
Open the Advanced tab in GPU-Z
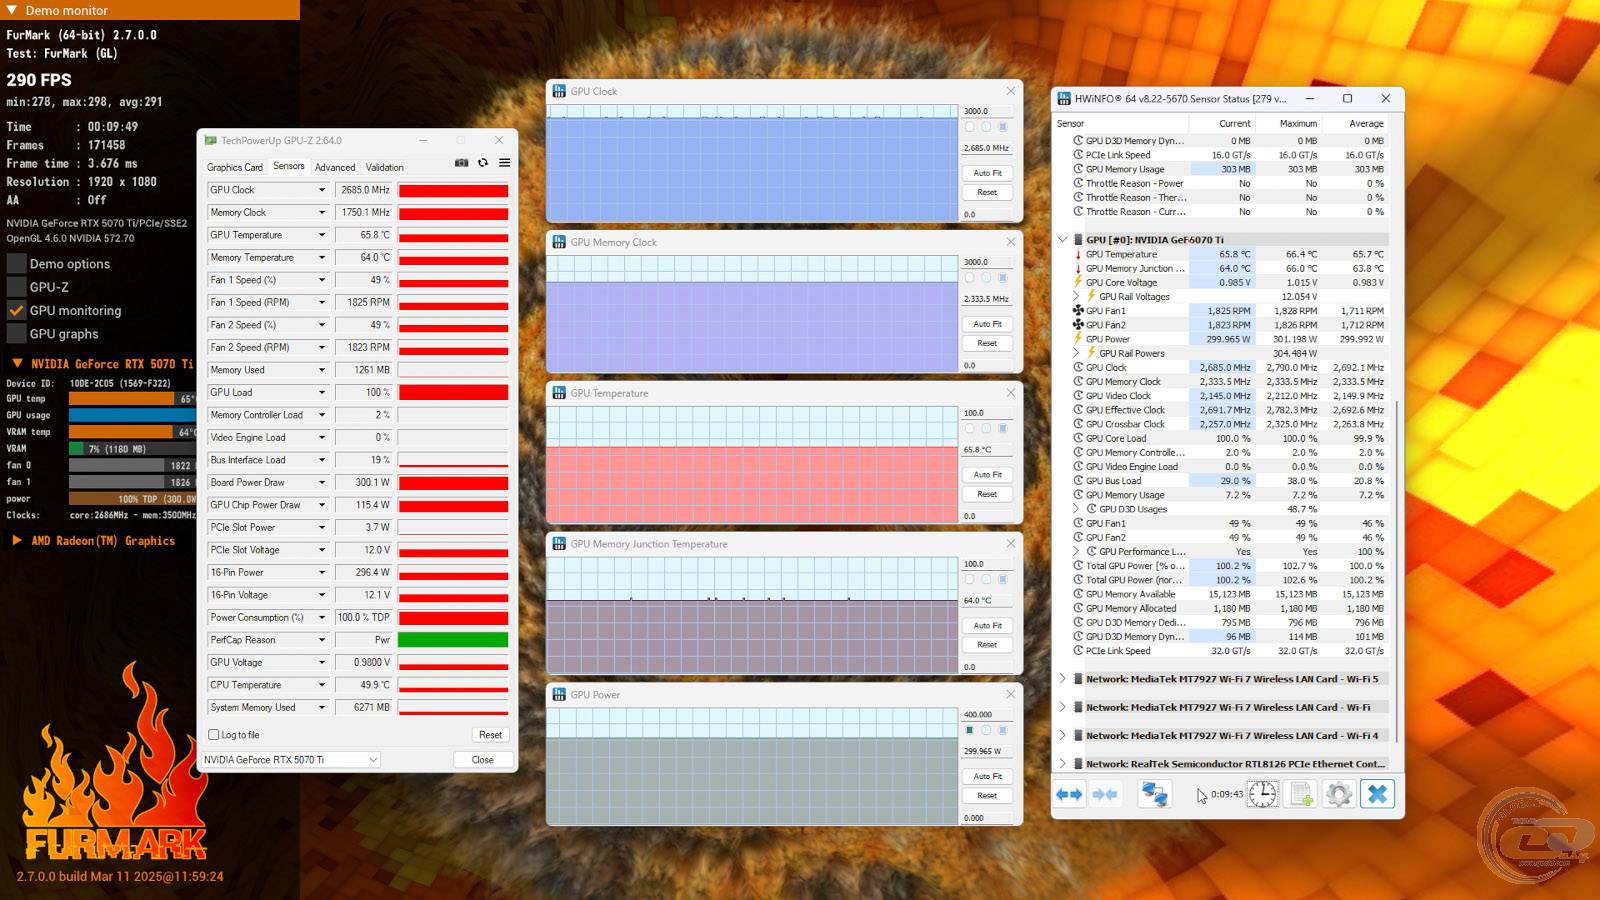coord(335,167)
